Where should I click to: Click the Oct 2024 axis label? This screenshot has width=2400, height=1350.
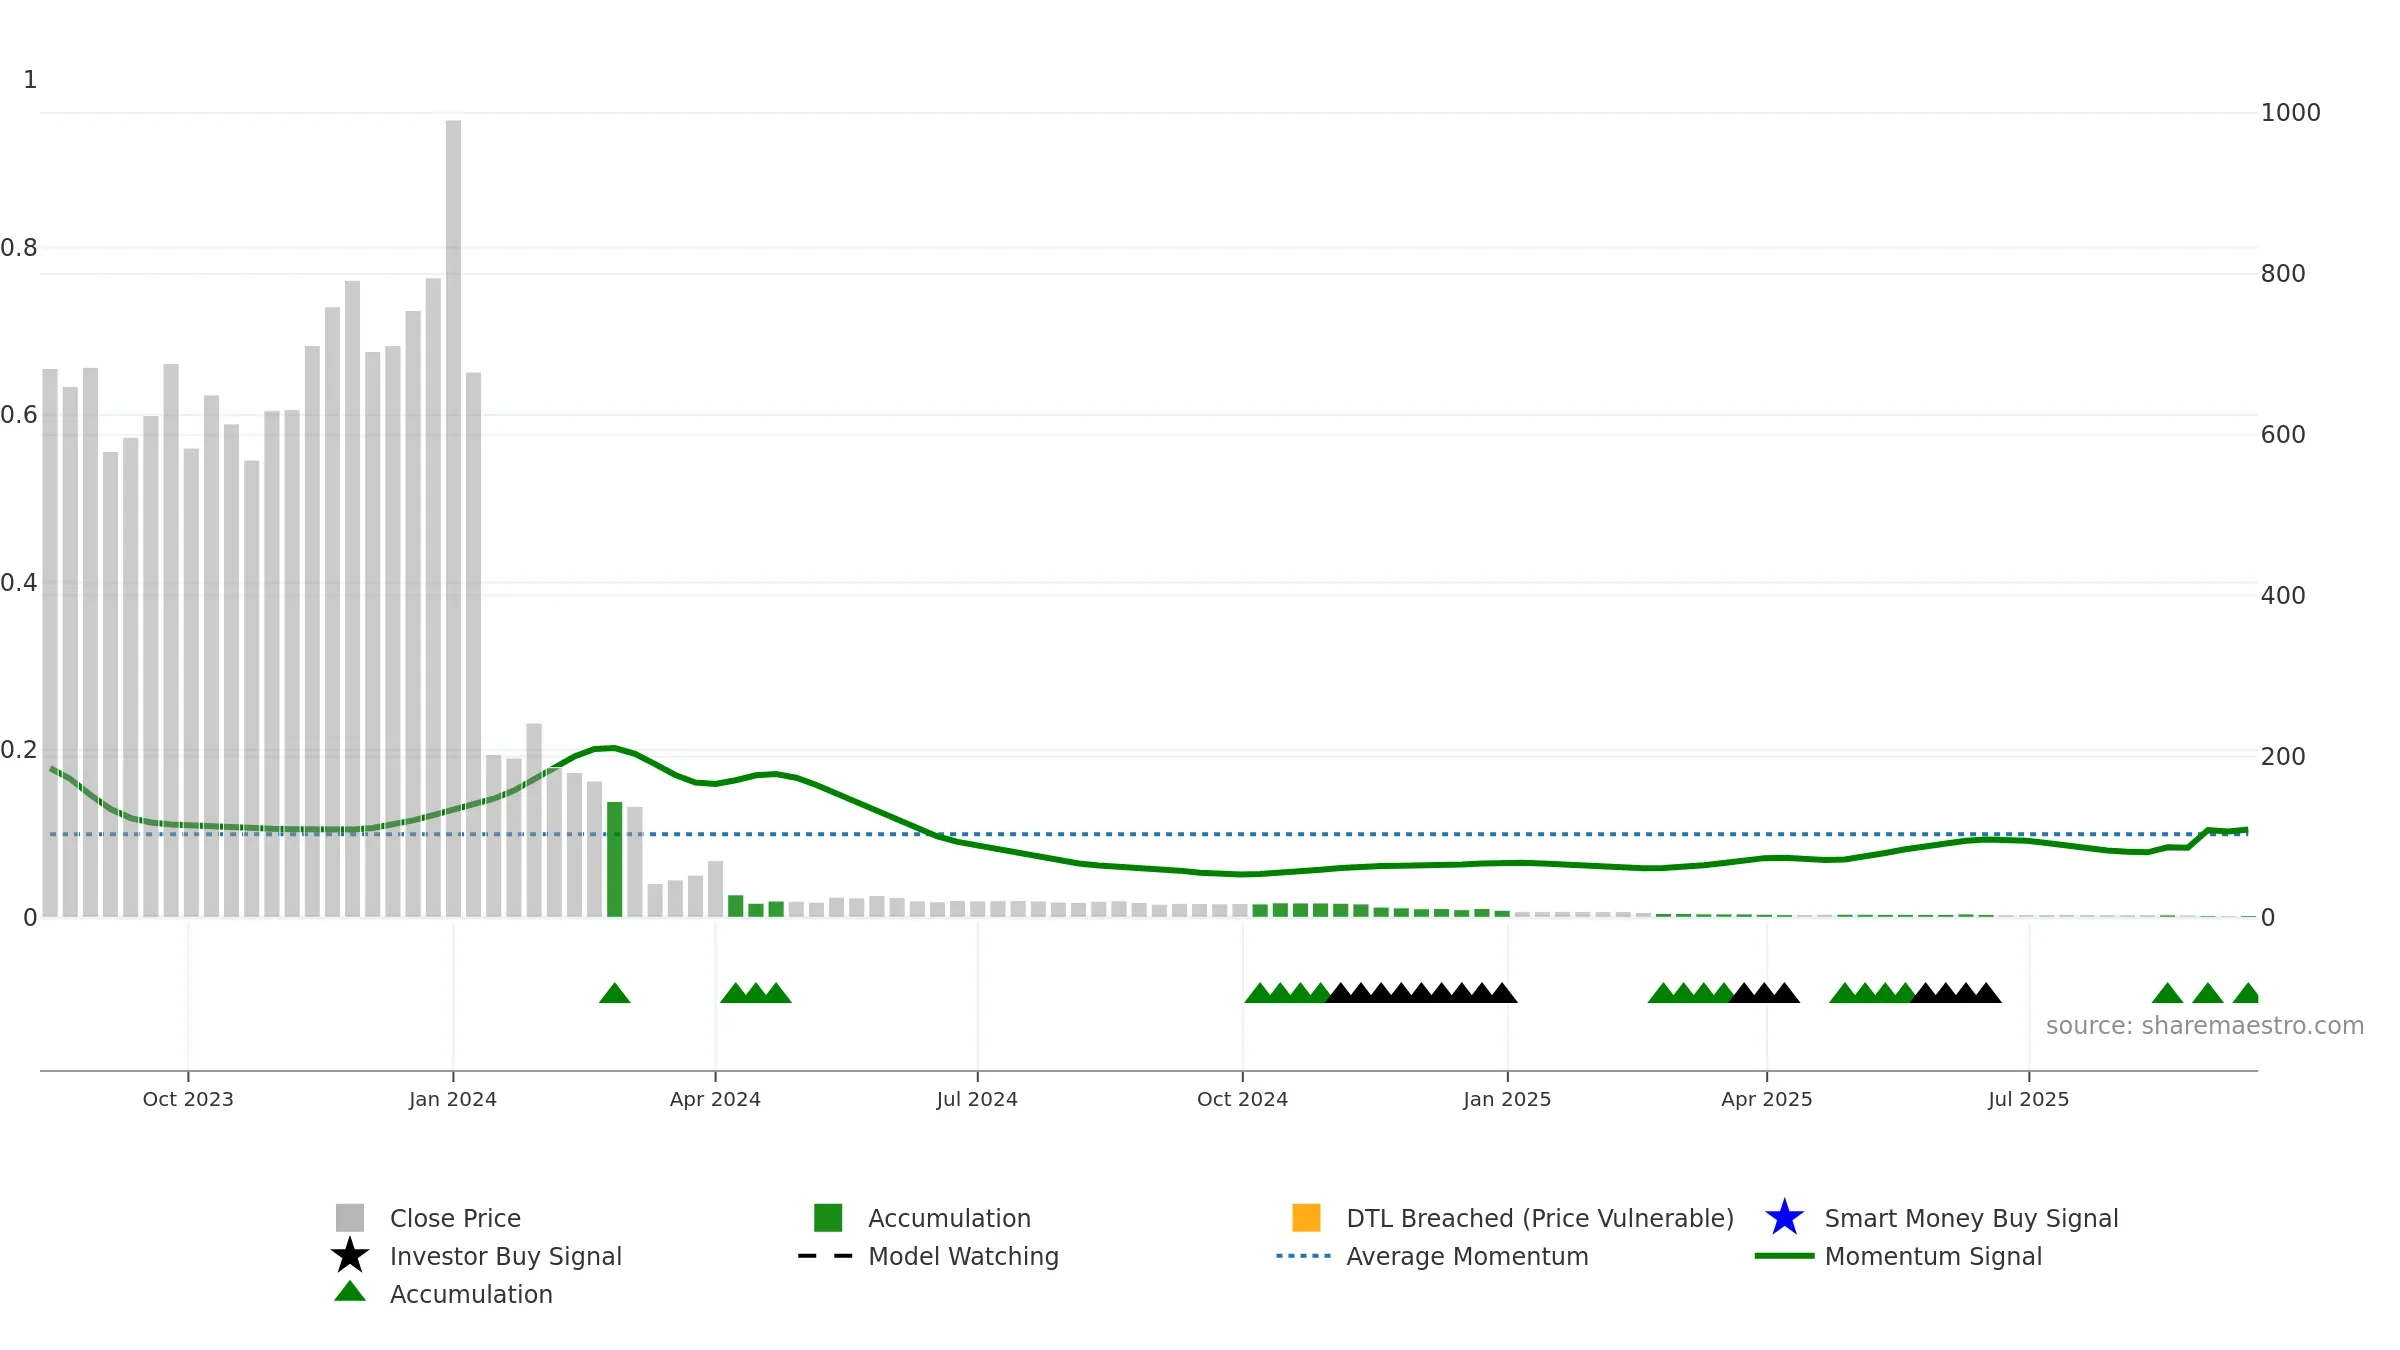click(x=1242, y=1099)
